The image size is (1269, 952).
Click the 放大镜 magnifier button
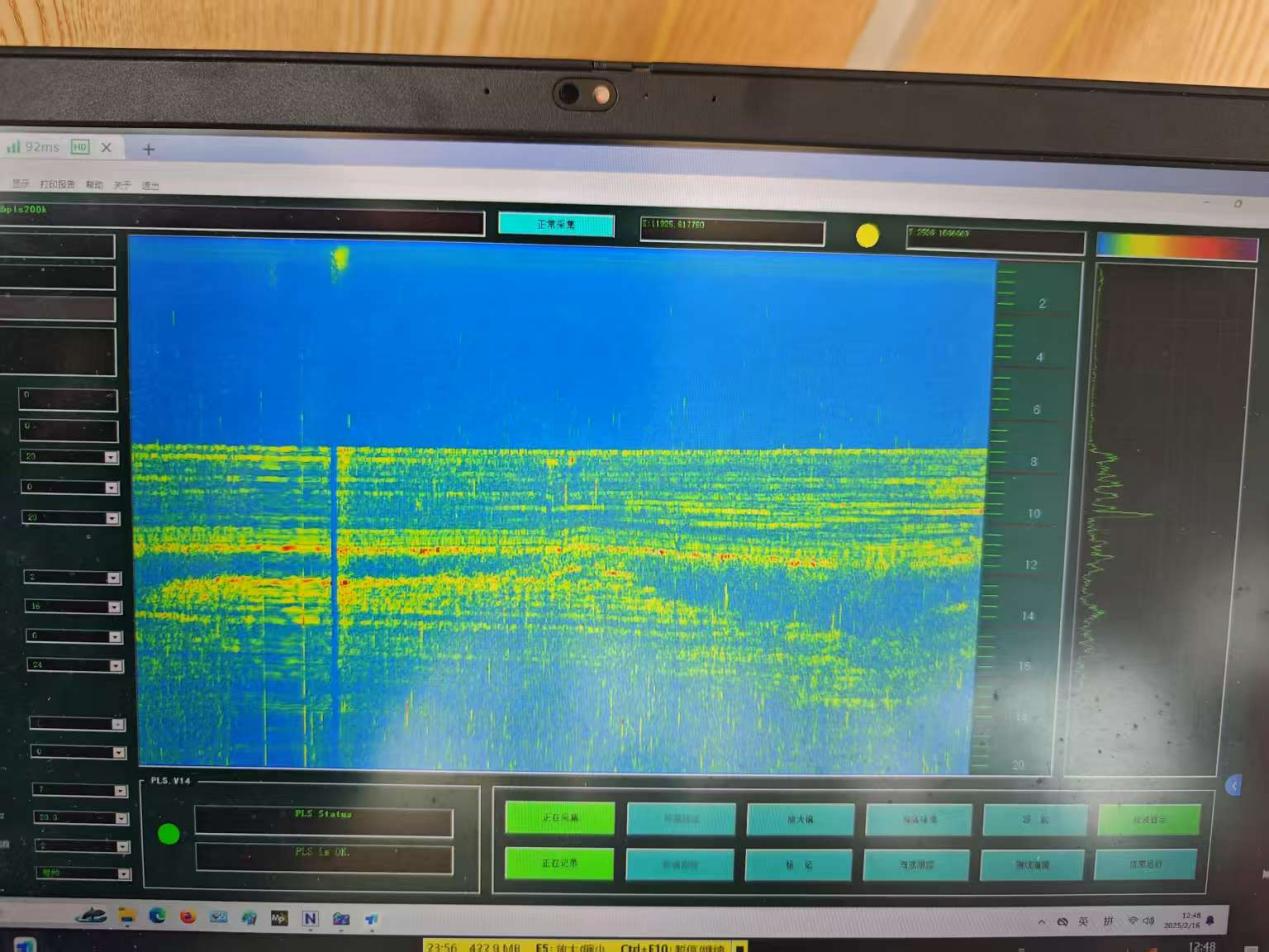[x=800, y=819]
